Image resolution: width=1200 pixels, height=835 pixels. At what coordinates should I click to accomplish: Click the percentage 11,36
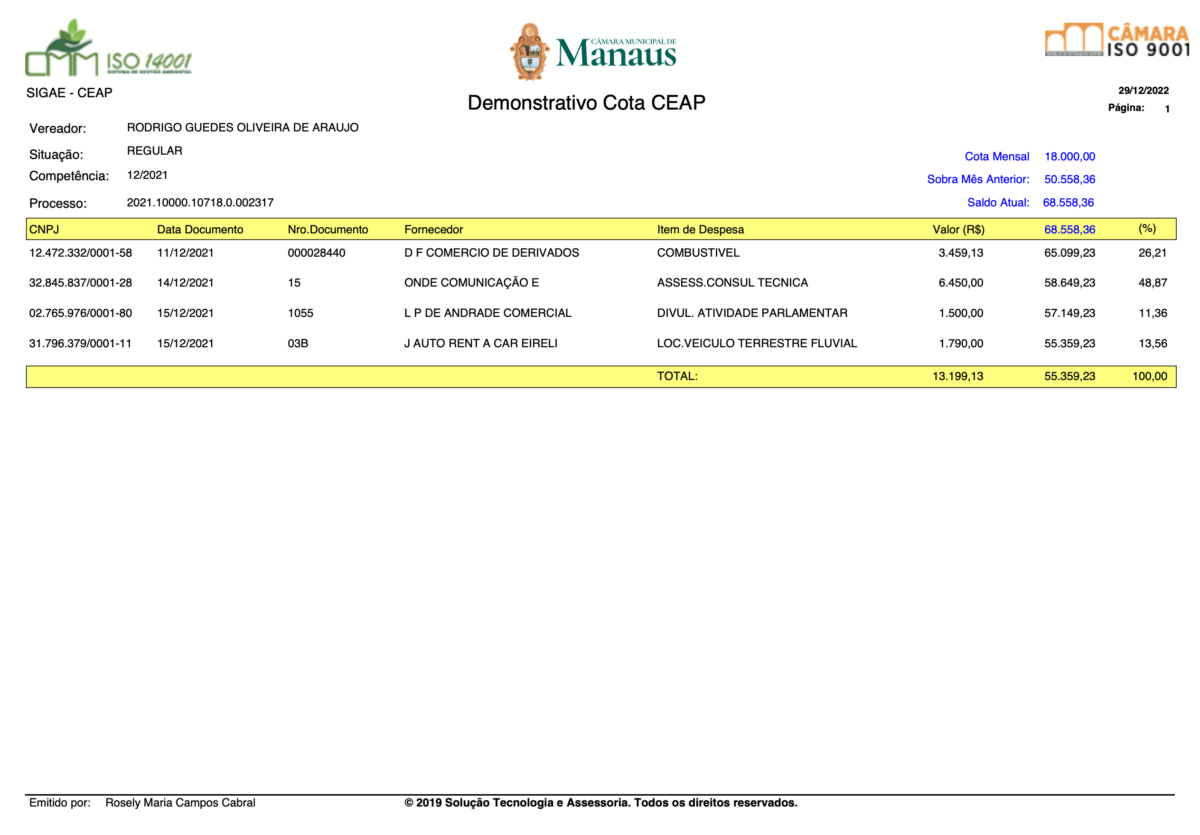[x=1153, y=313]
